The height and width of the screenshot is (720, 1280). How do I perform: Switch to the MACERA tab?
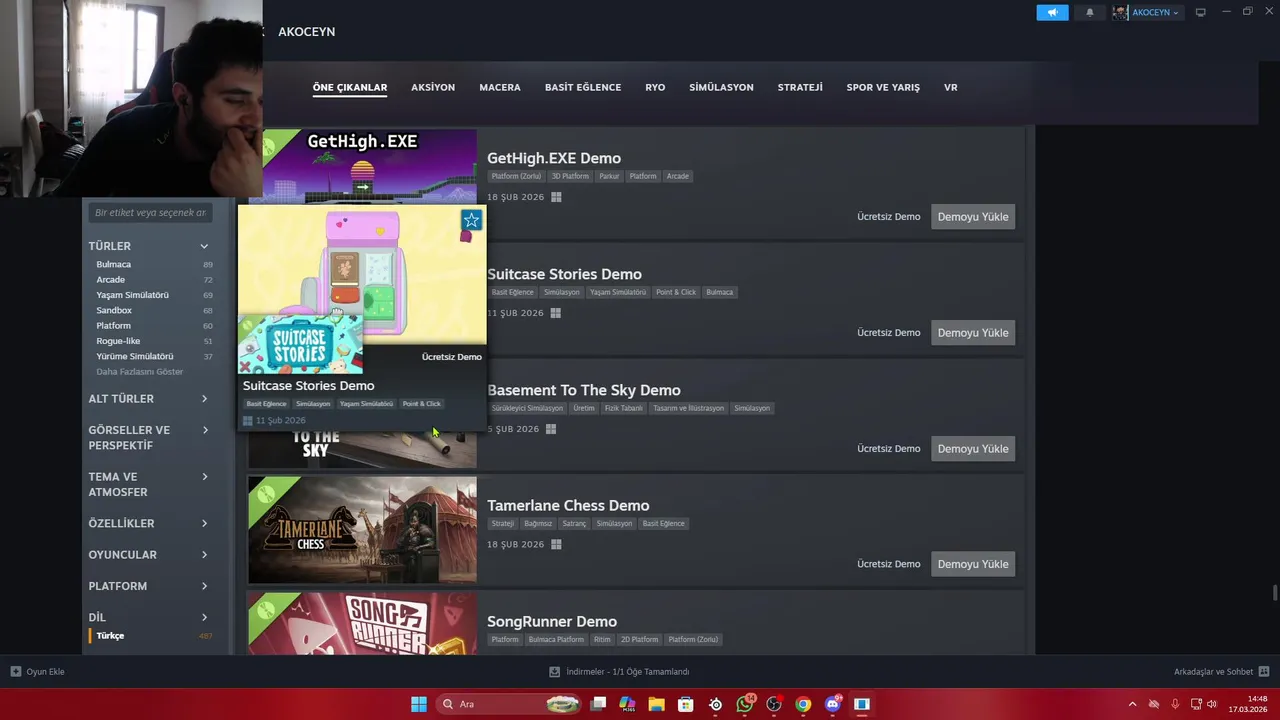(x=500, y=87)
